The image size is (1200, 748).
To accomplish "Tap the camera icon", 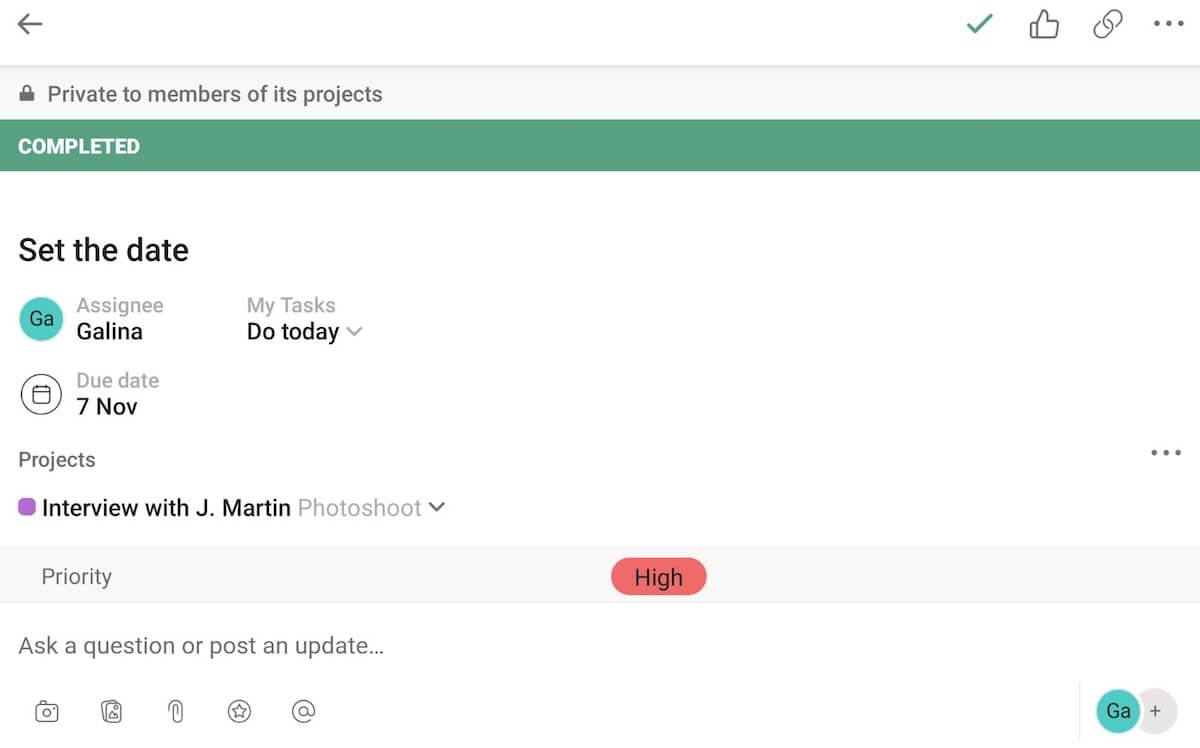I will 47,712.
